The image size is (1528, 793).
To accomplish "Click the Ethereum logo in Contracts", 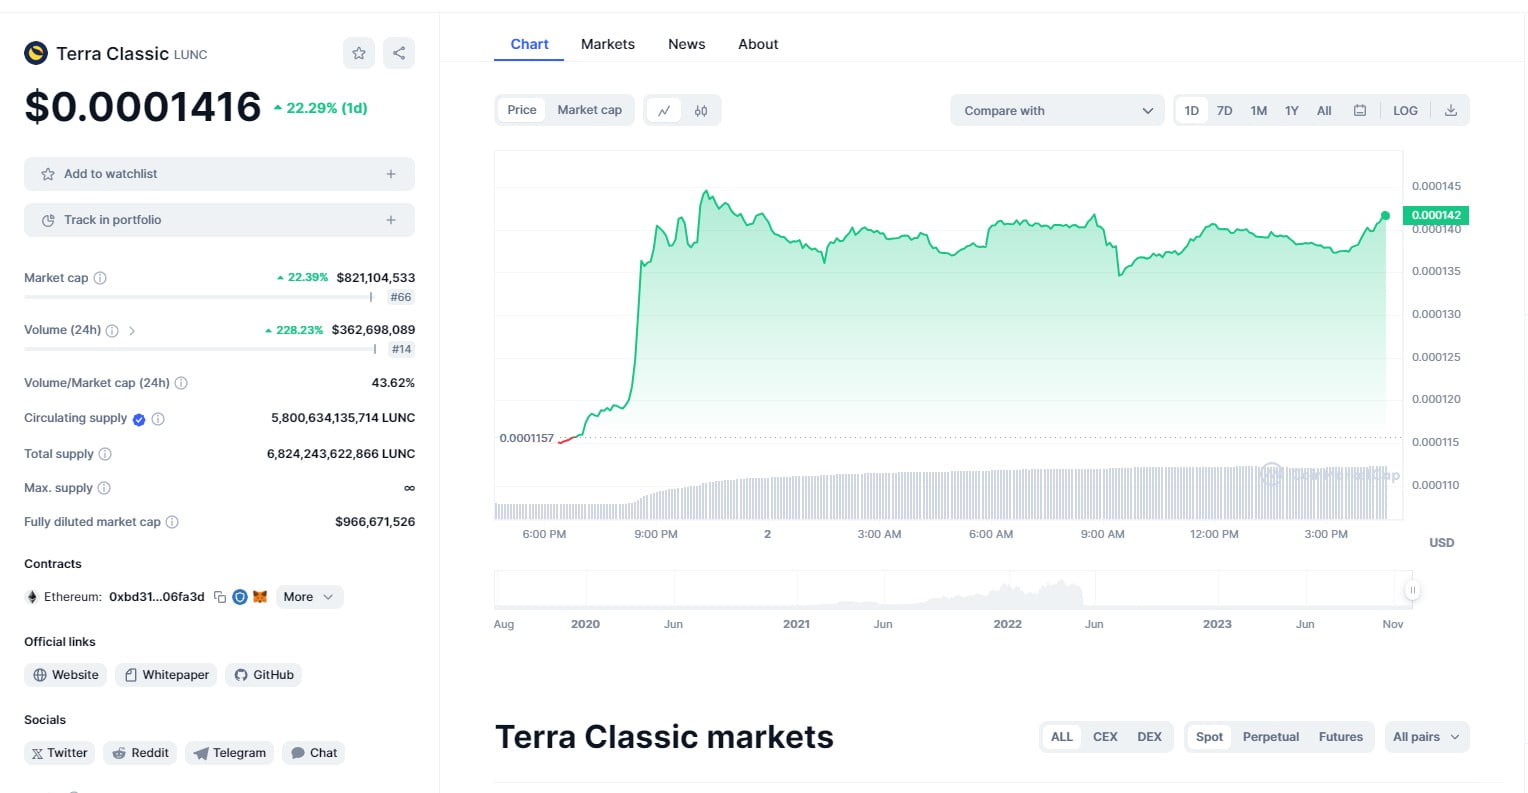I will [x=31, y=597].
